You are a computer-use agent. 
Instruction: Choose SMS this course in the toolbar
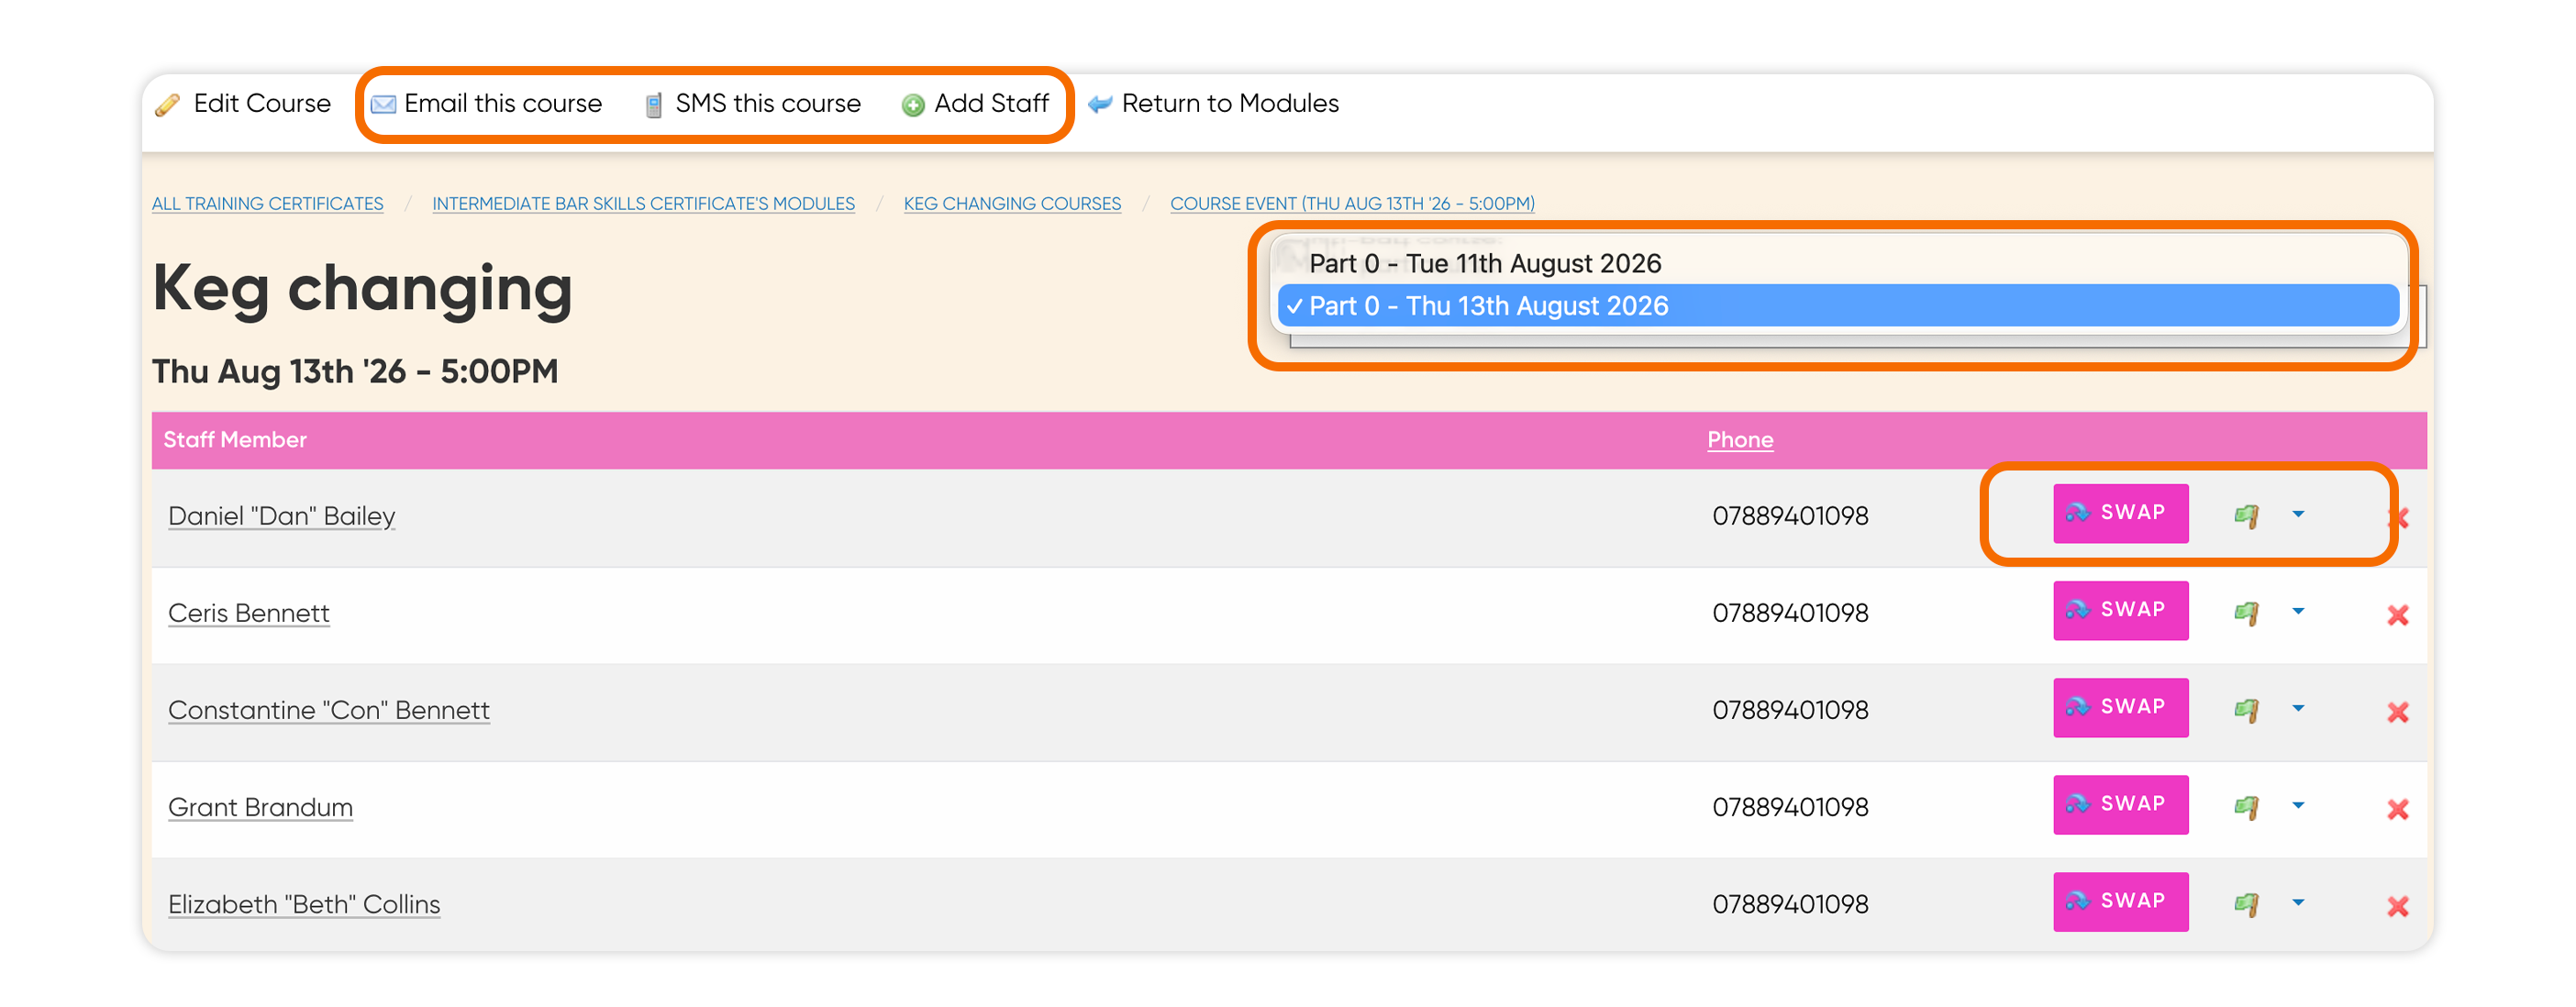[752, 104]
